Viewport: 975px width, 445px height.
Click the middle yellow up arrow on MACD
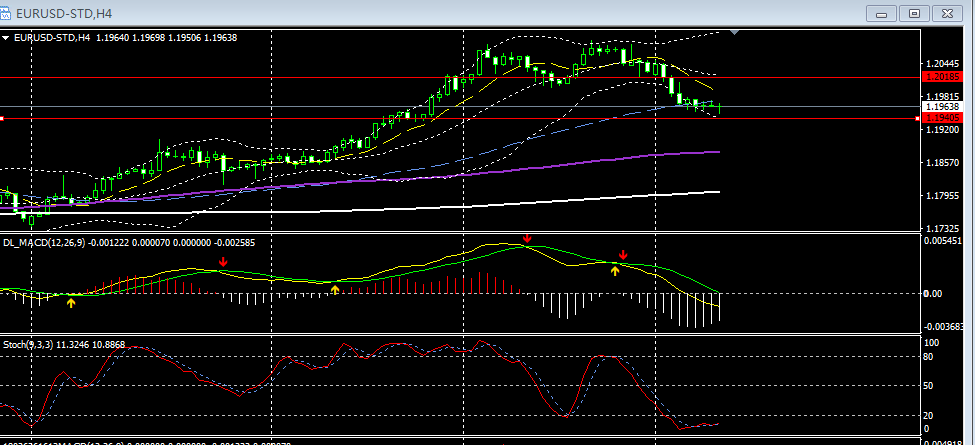[335, 289]
